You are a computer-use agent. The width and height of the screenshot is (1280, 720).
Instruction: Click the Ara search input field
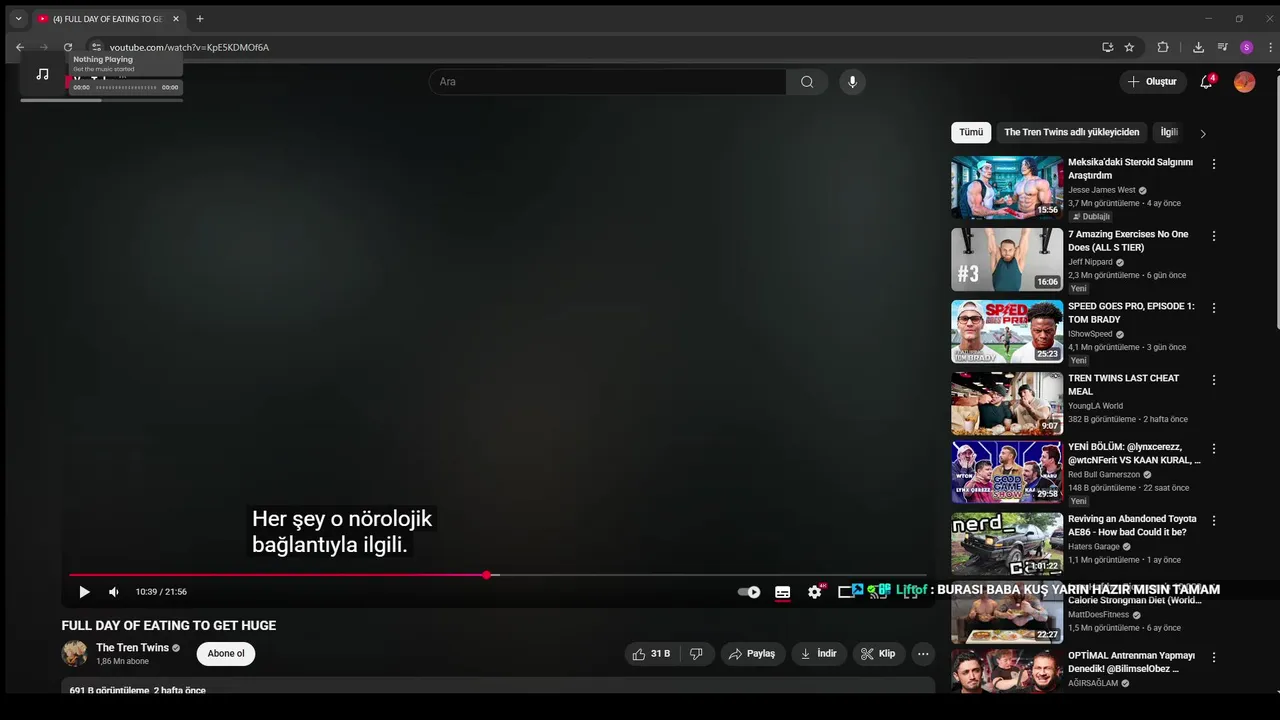[x=607, y=82]
